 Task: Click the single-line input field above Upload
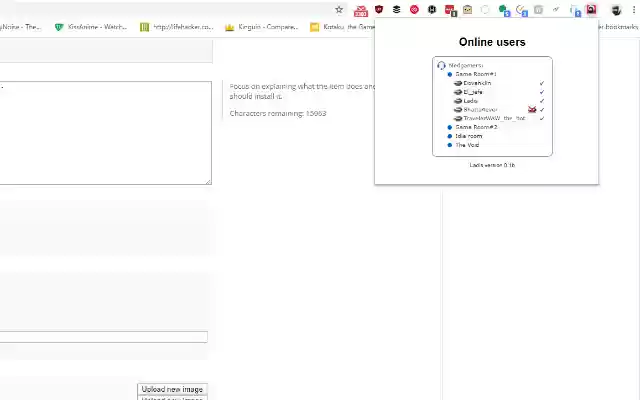coord(104,337)
